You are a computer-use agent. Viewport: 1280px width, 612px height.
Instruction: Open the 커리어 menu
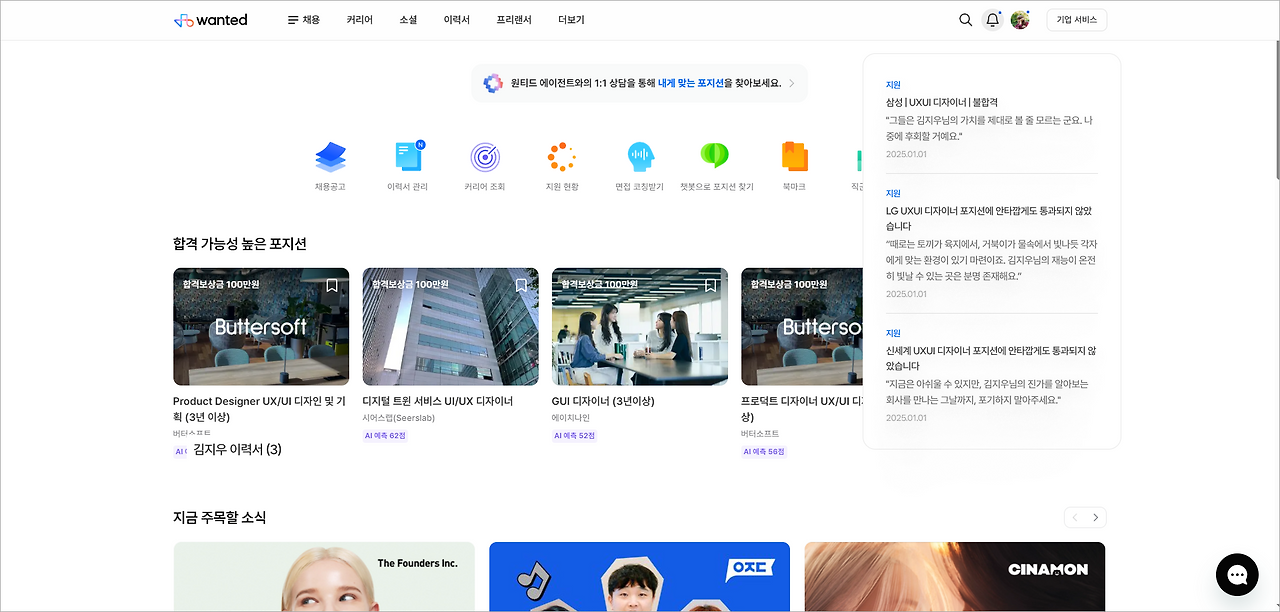[360, 20]
